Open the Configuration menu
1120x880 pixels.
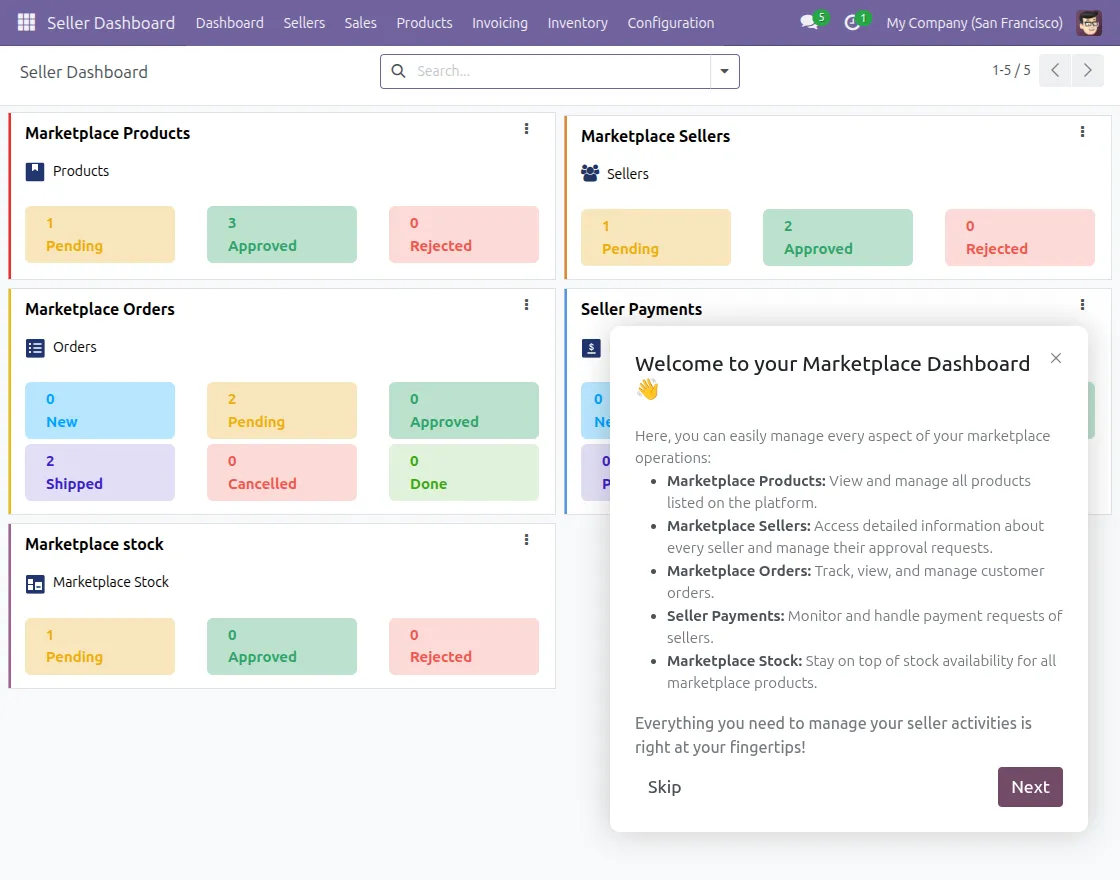click(670, 22)
